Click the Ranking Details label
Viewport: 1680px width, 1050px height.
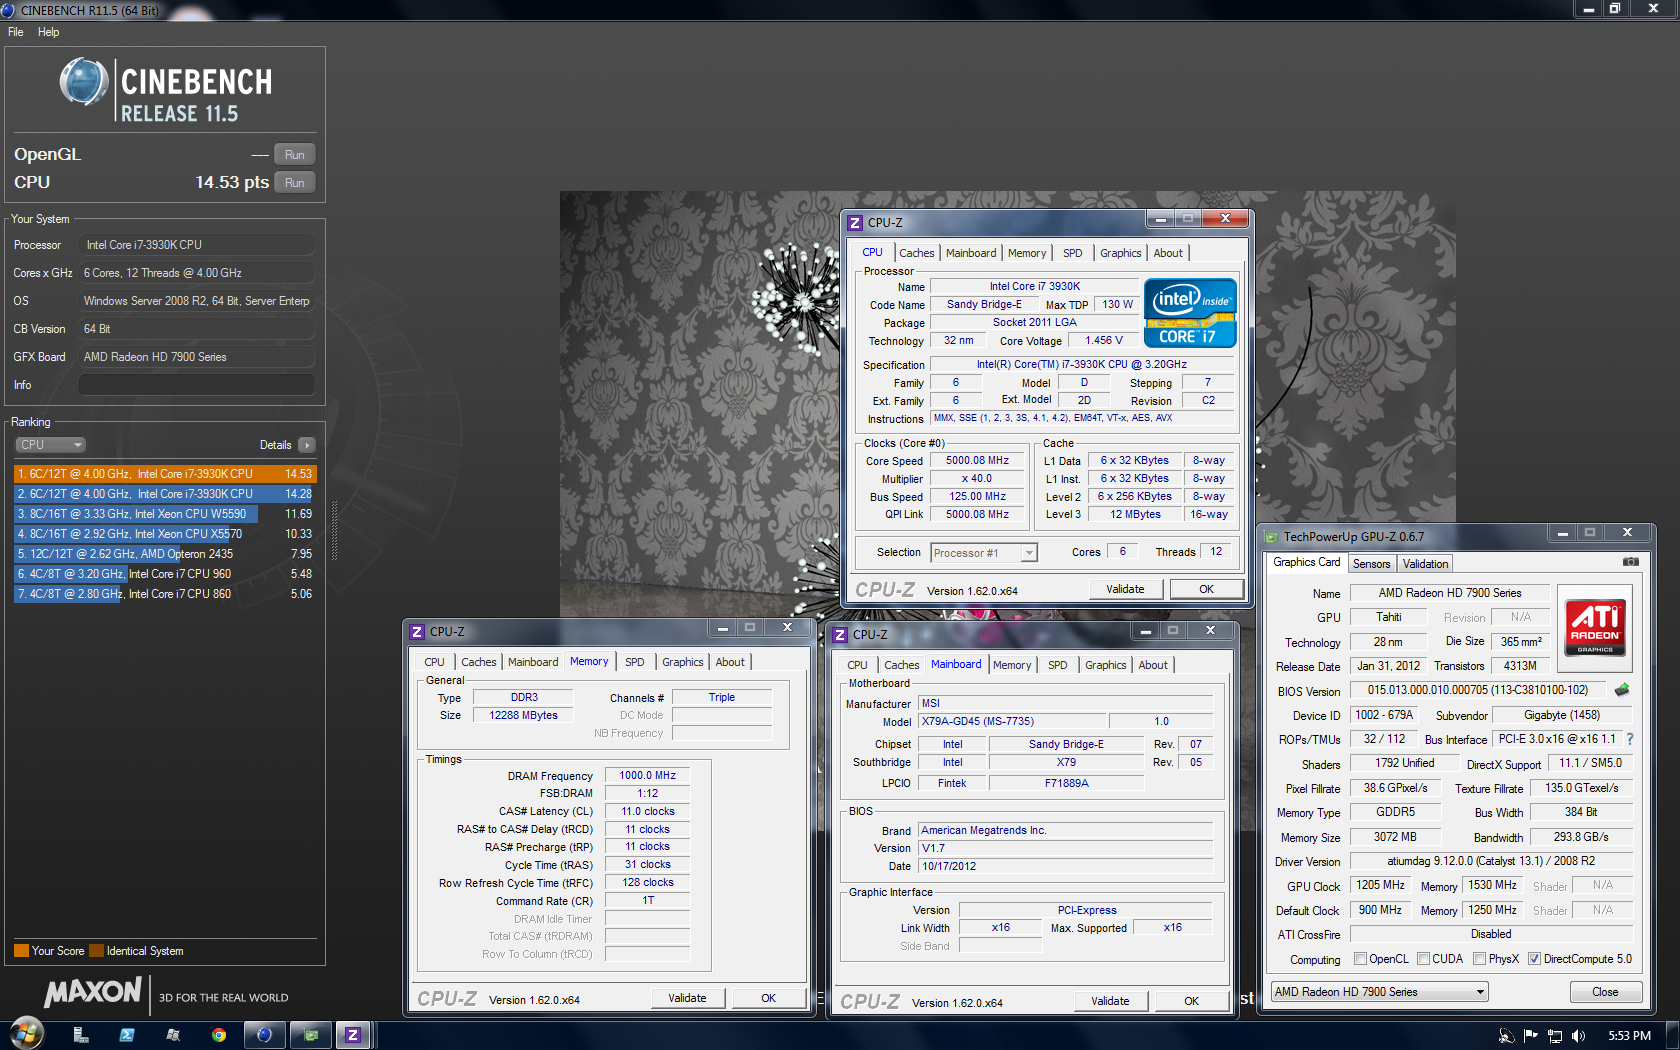point(275,445)
